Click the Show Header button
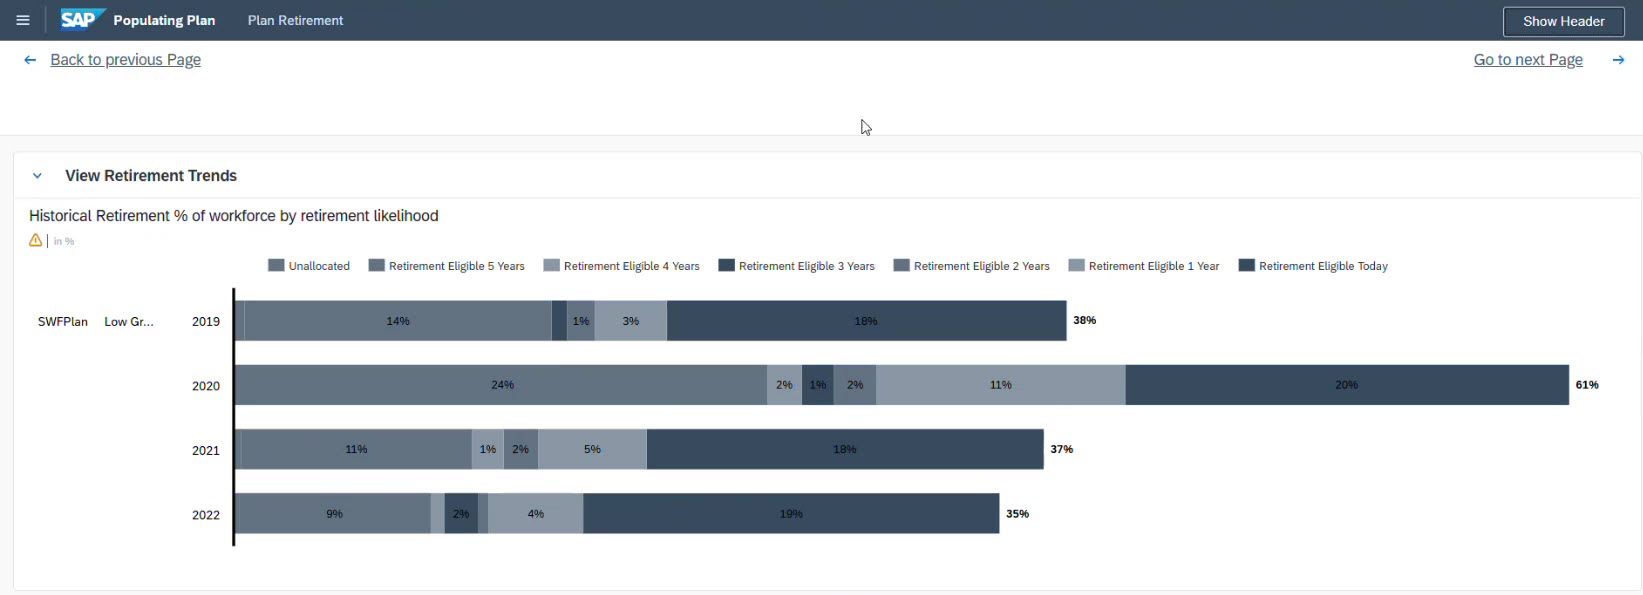Viewport: 1643px width, 595px height. tap(1563, 21)
